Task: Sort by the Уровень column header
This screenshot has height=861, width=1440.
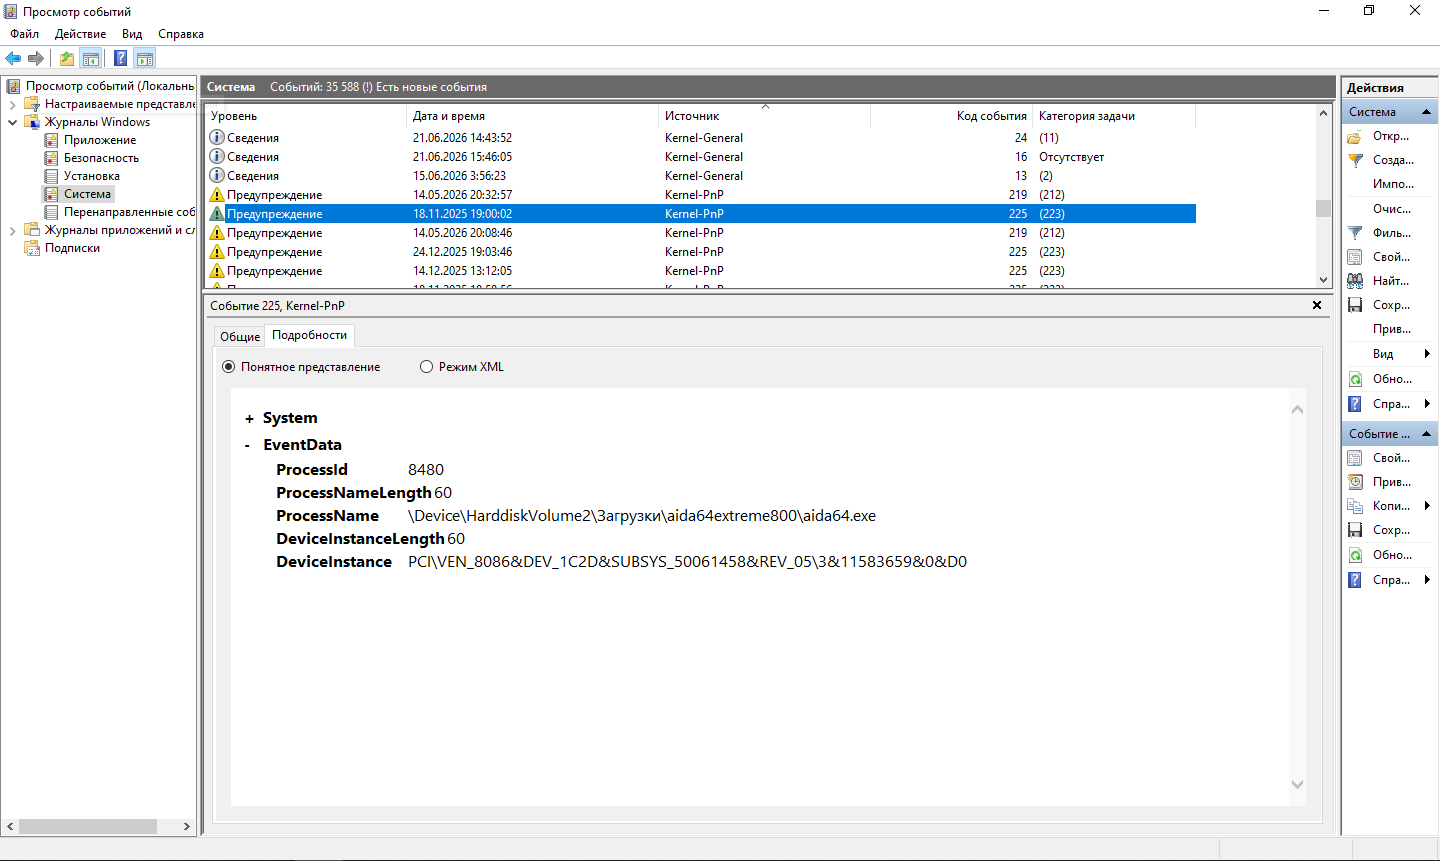Action: click(305, 116)
